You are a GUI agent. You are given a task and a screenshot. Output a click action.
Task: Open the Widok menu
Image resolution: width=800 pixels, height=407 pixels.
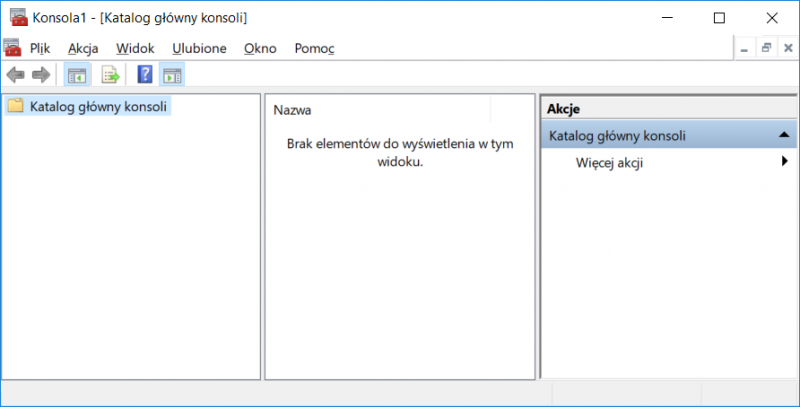(x=135, y=48)
